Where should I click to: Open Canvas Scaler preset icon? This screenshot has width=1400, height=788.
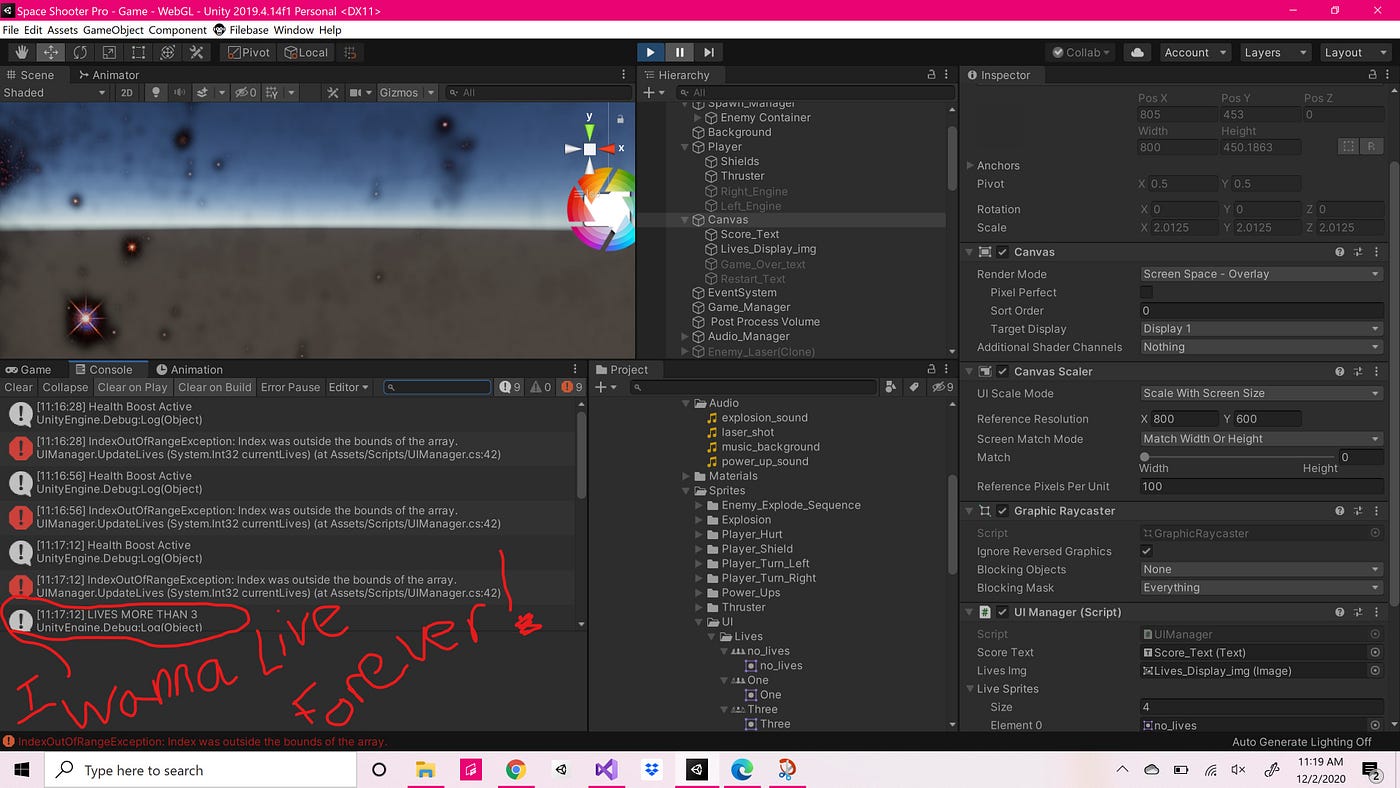(x=1359, y=371)
